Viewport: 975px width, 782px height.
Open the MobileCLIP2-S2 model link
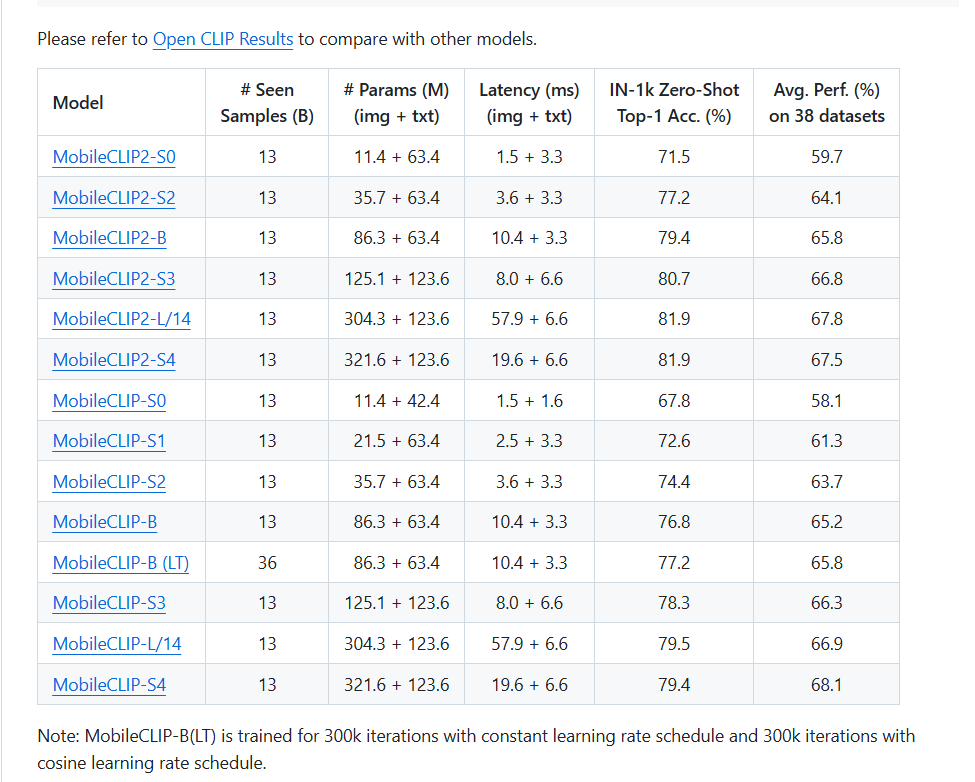pos(114,198)
